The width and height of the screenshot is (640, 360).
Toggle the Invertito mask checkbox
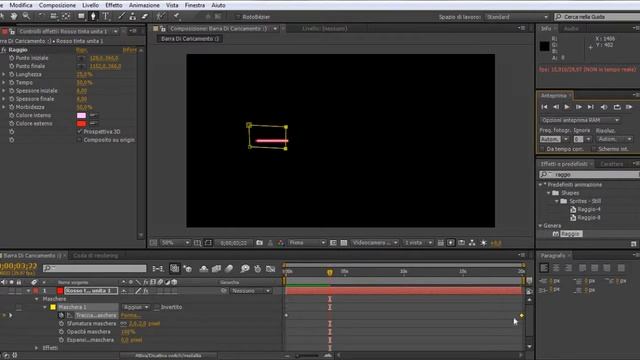[x=157, y=307]
